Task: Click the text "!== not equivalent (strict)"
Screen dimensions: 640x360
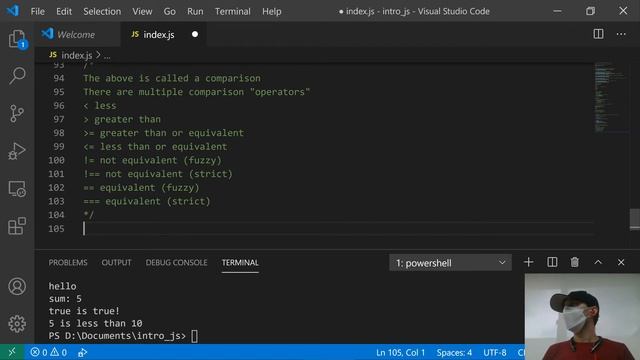Action: 158,174
